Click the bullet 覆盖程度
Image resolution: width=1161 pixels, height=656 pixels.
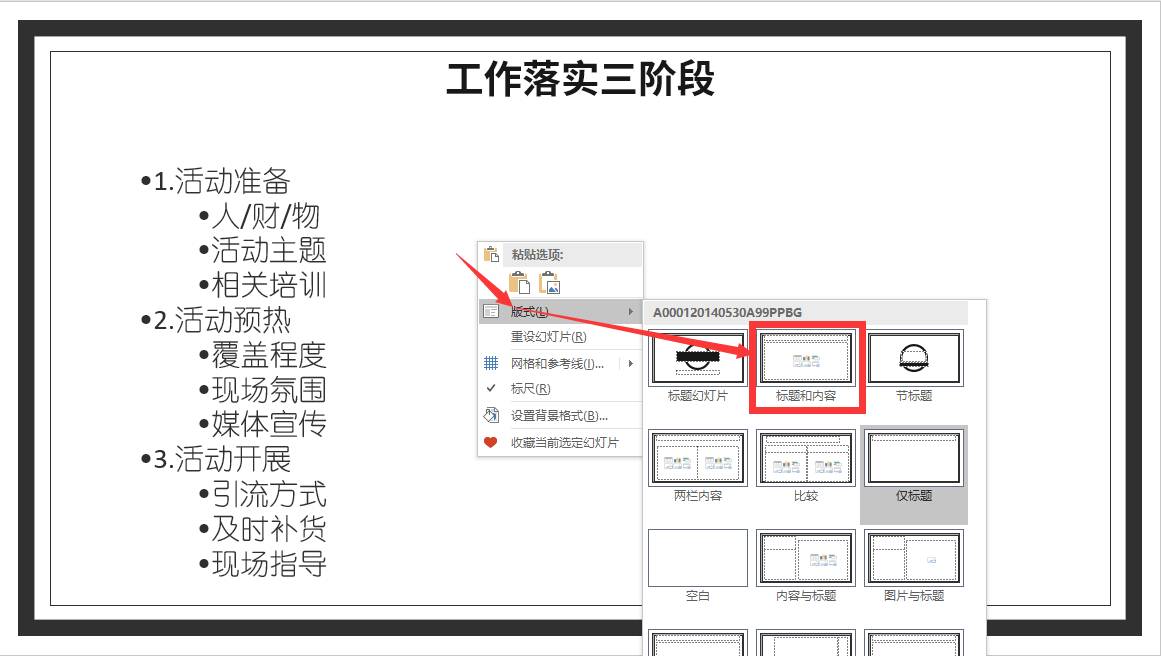[263, 355]
